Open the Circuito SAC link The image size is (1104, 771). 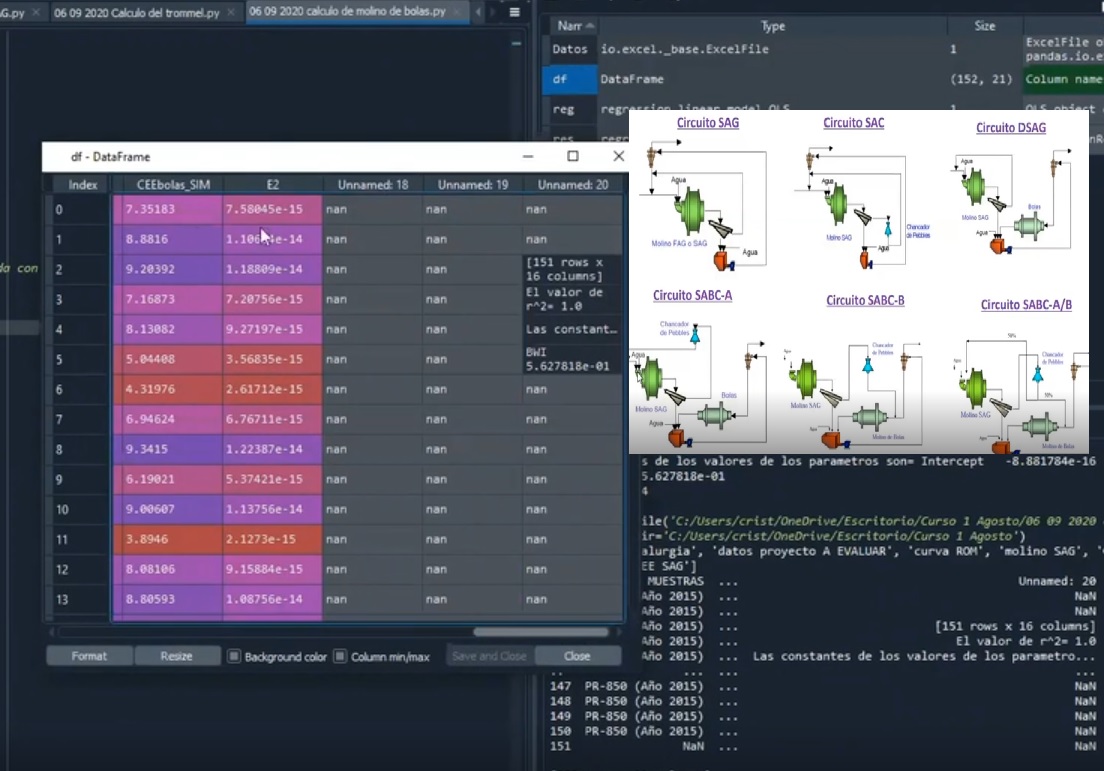pyautogui.click(x=853, y=123)
